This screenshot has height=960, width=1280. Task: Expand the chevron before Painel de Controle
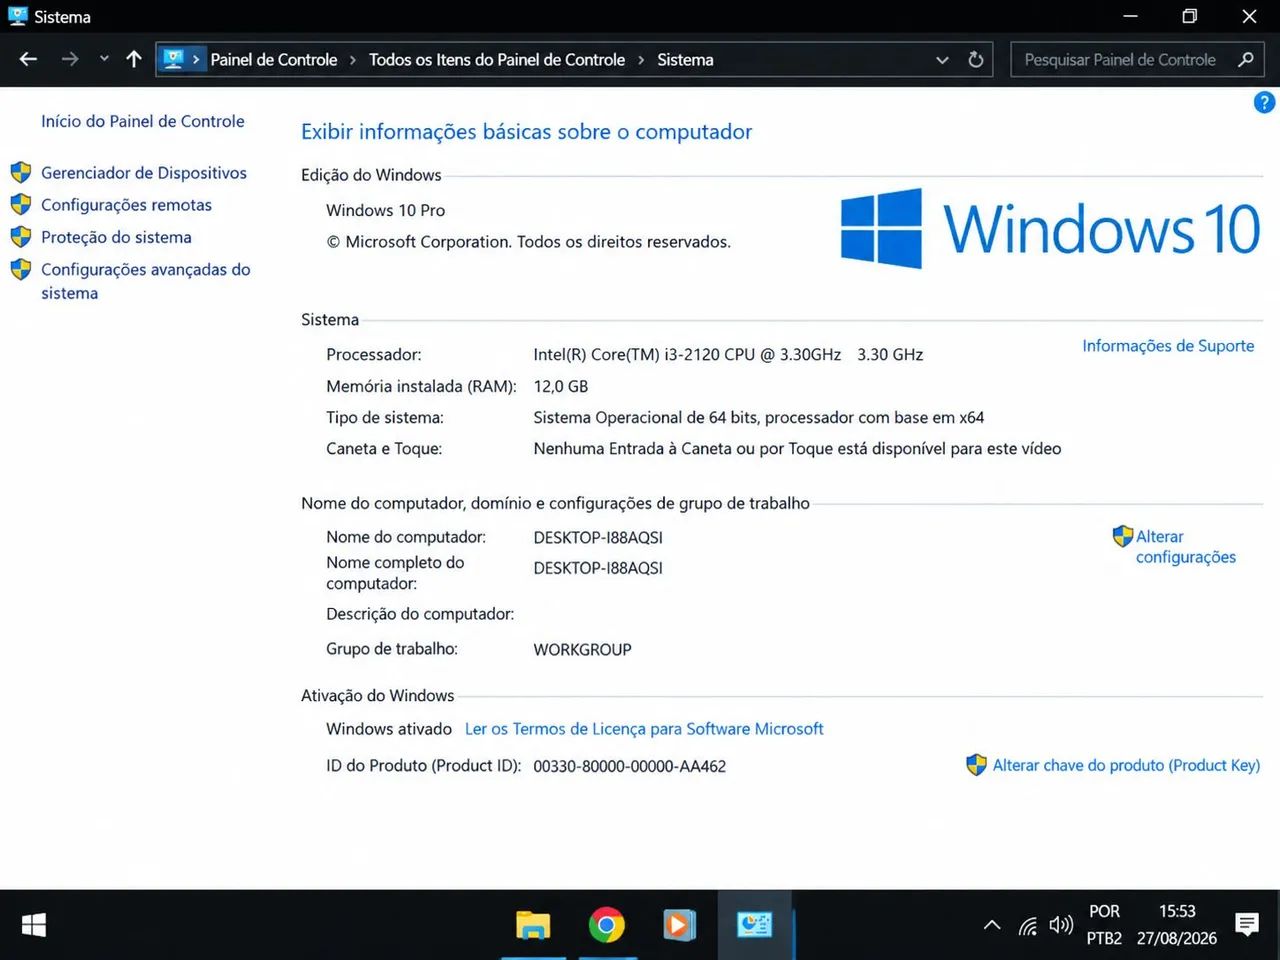[x=196, y=60]
